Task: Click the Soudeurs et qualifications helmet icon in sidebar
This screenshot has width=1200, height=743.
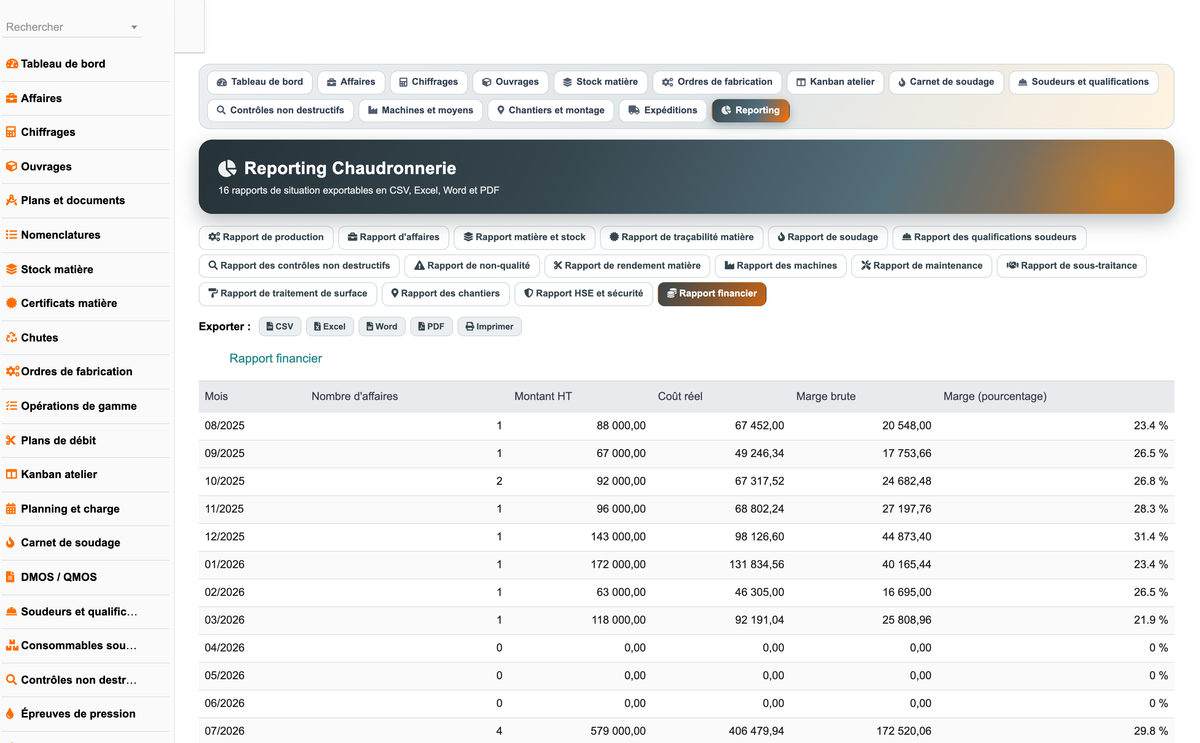Action: (x=12, y=611)
